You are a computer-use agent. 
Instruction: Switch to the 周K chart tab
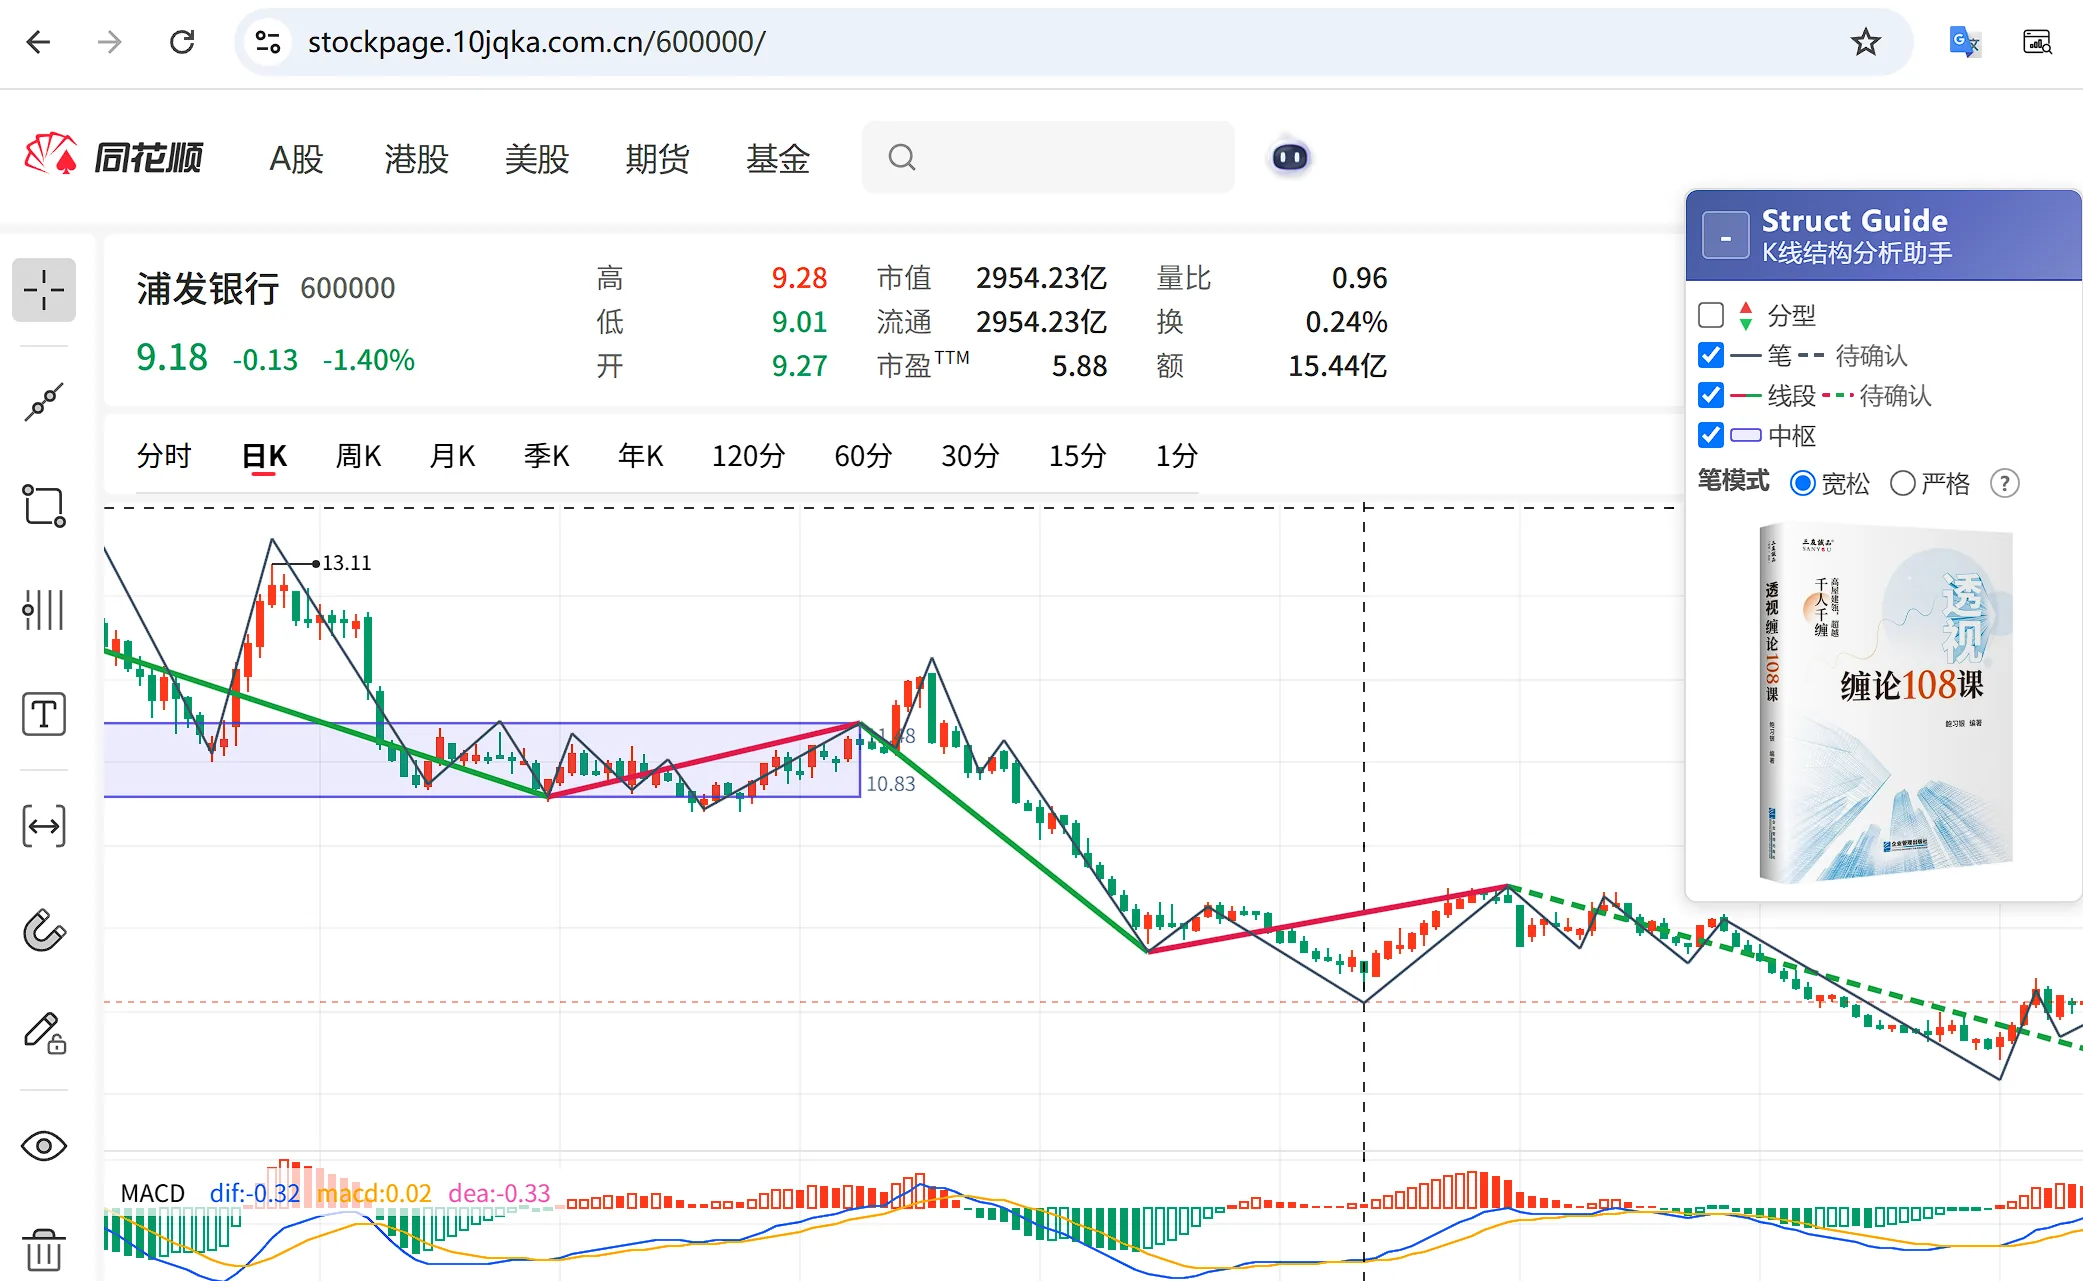[358, 457]
